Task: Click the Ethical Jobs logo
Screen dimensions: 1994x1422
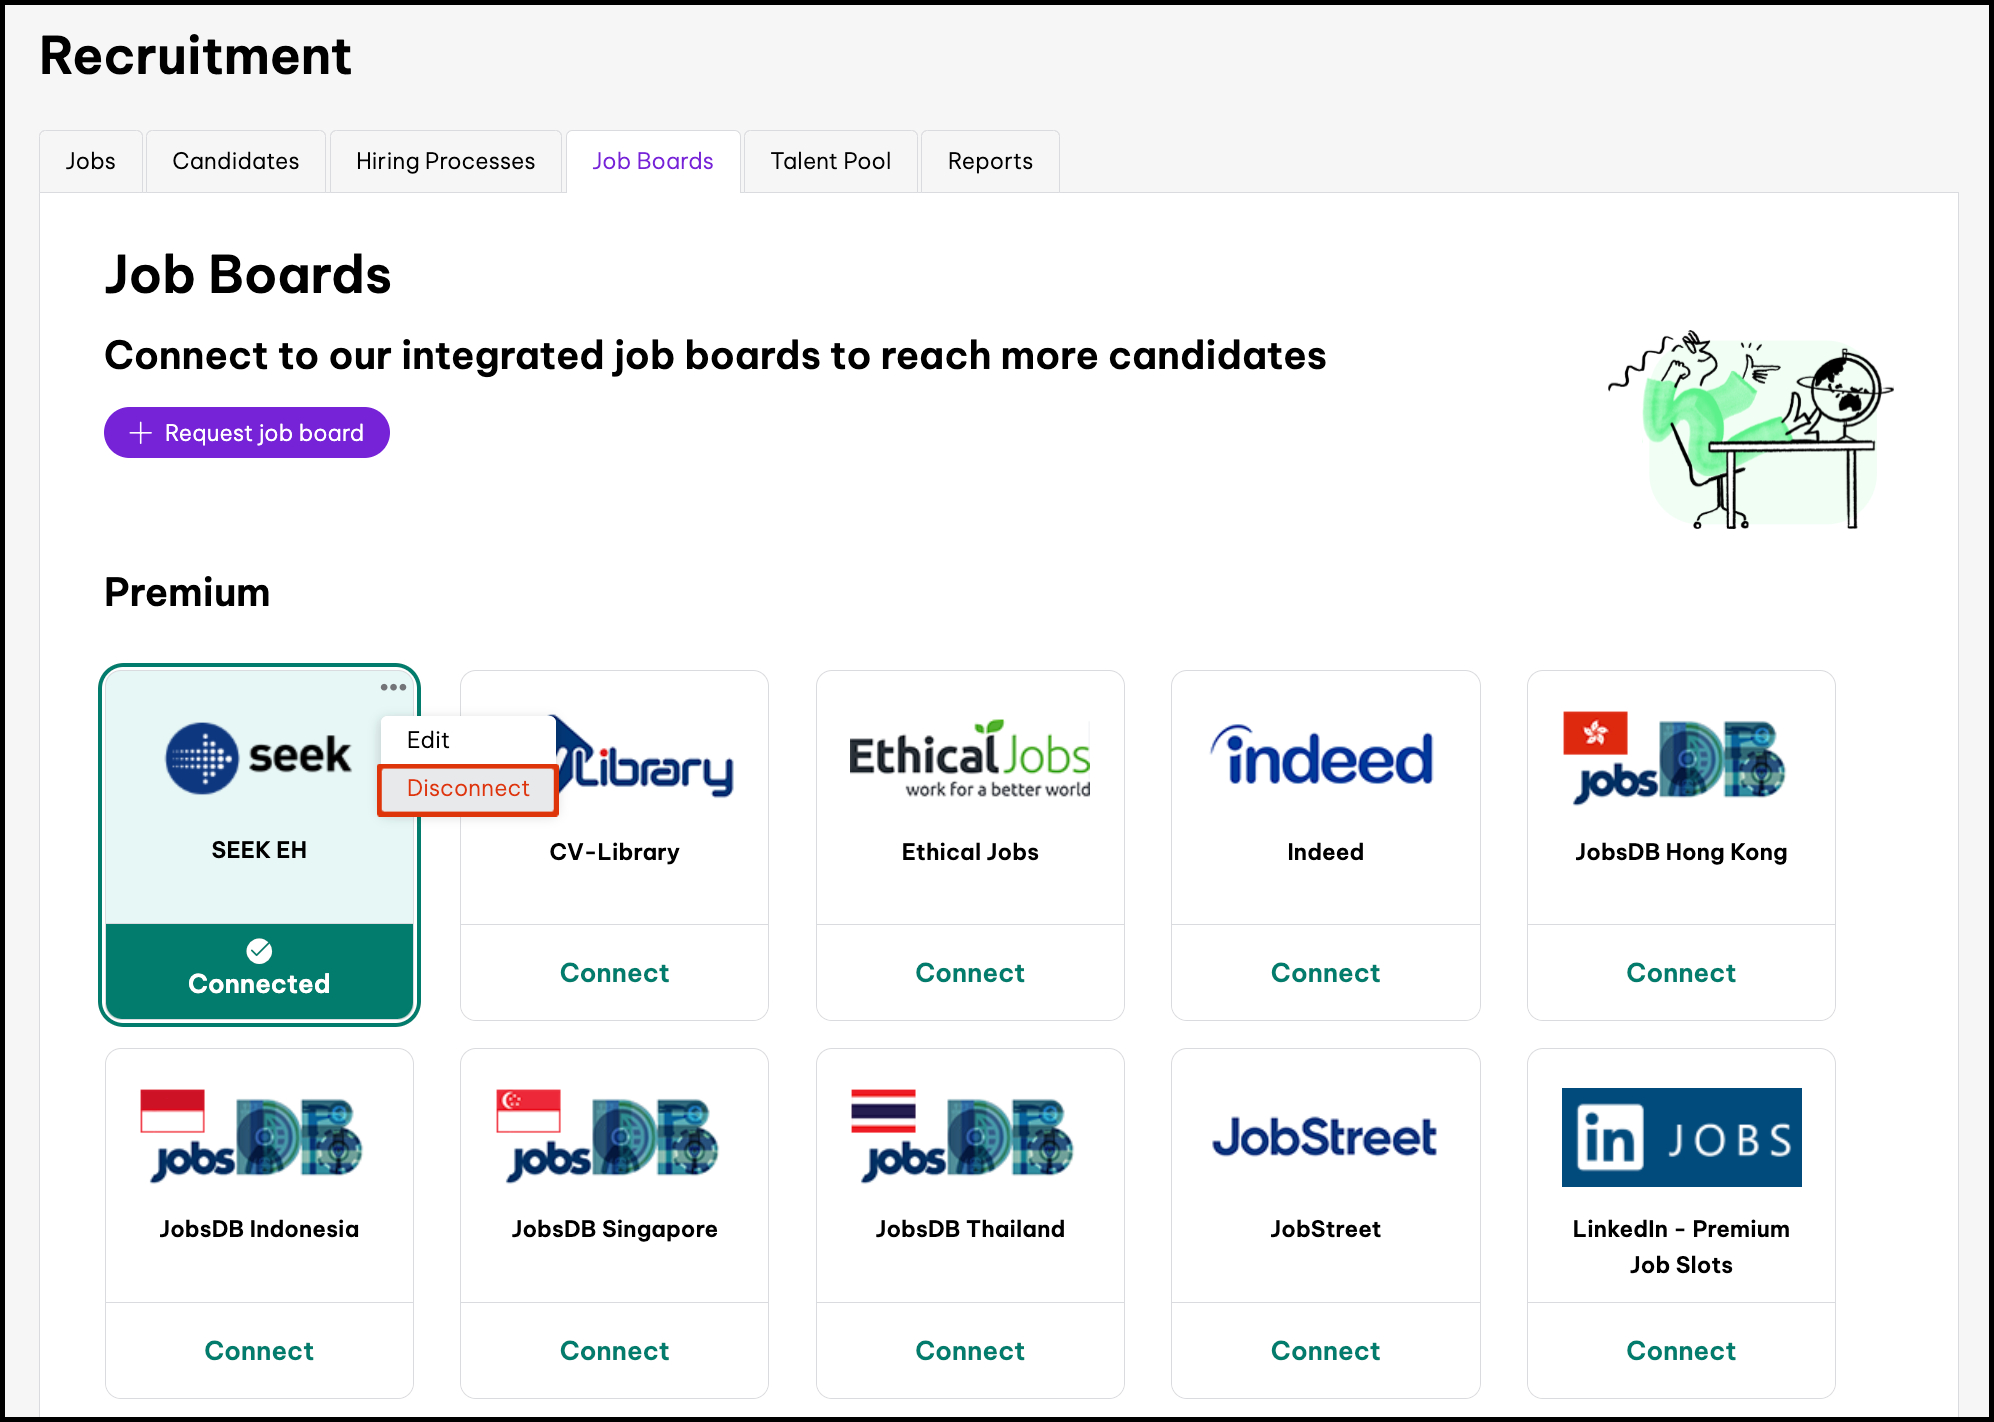Action: [969, 759]
